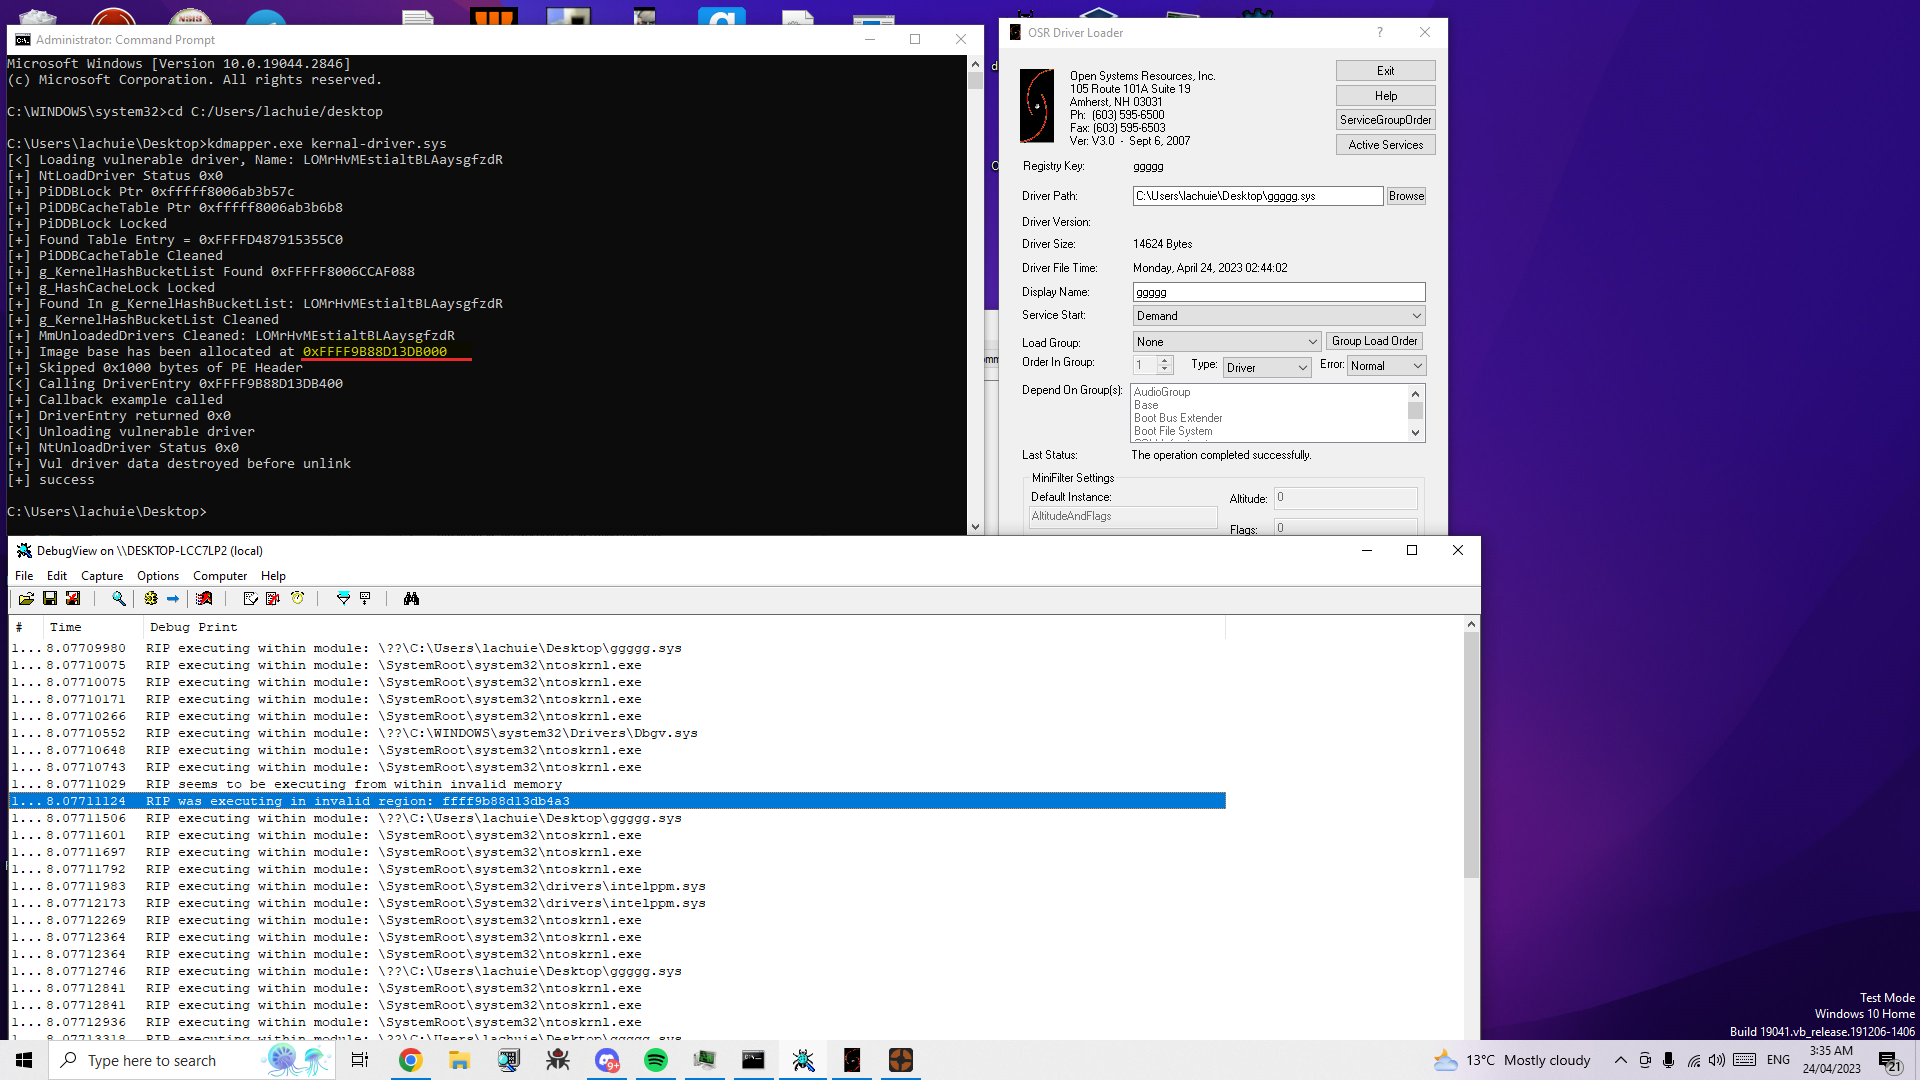Click the binoculars Find icon
This screenshot has width=1920, height=1080.
[411, 598]
